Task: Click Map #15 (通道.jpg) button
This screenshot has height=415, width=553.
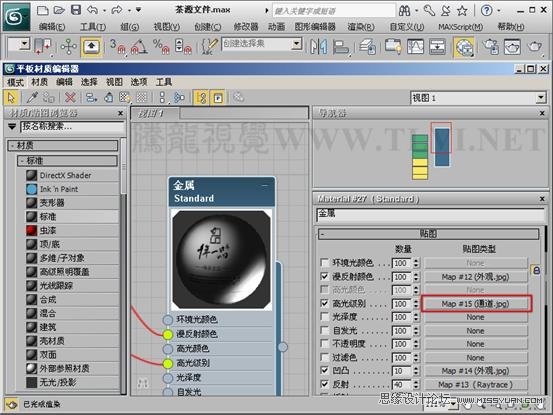Action: pyautogui.click(x=476, y=304)
